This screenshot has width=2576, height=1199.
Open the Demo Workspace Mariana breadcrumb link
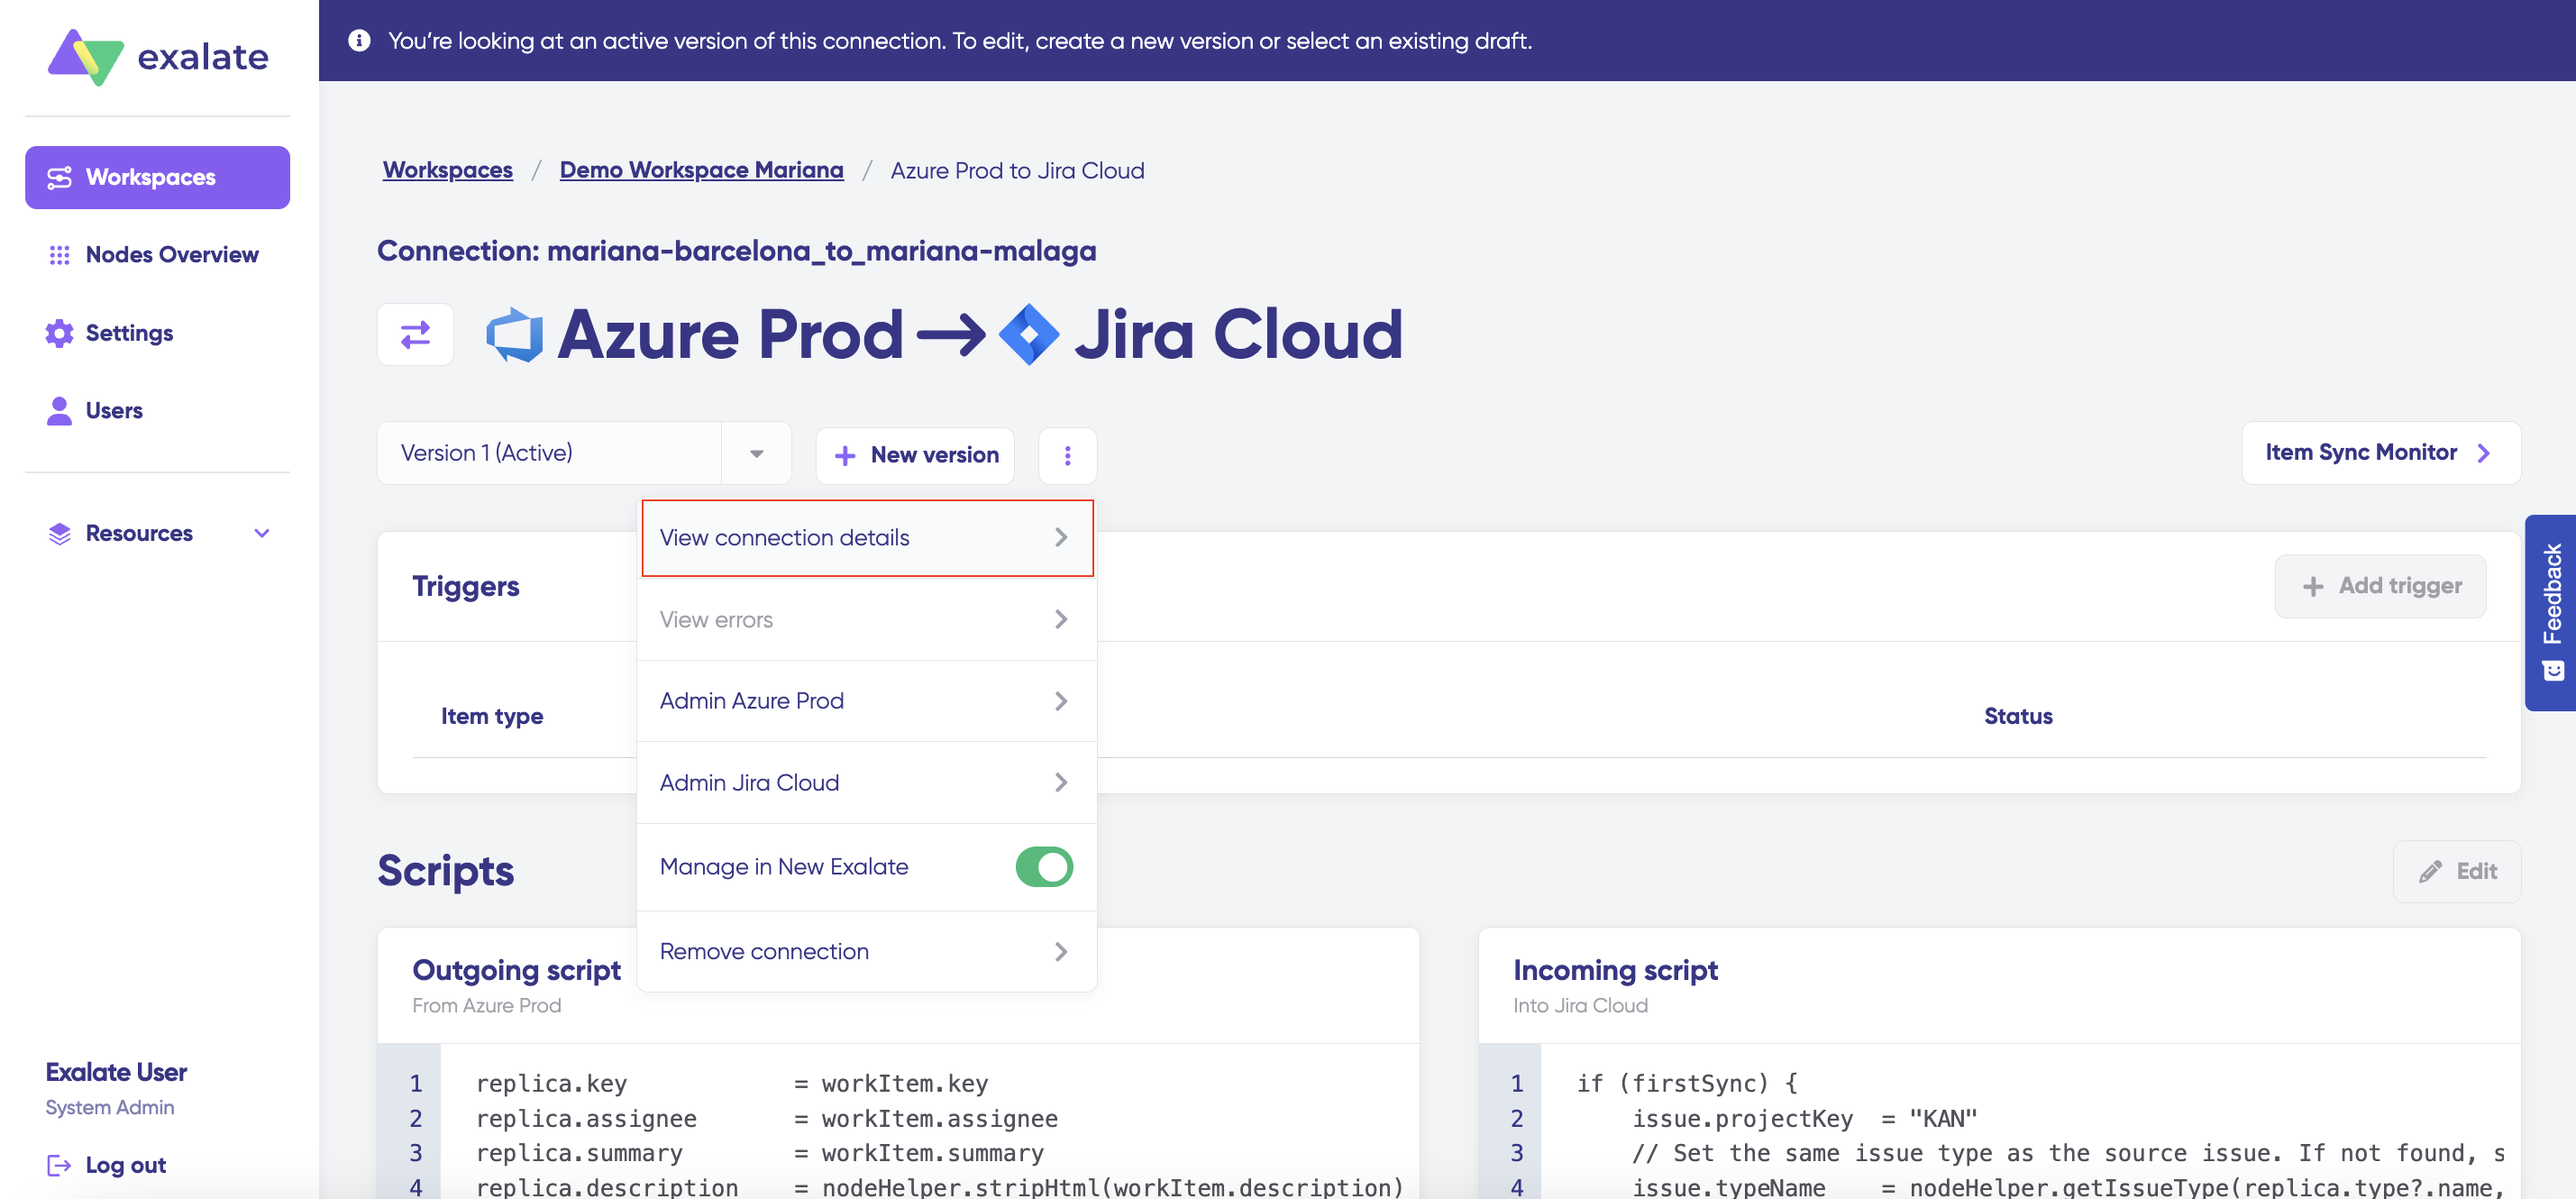click(701, 170)
